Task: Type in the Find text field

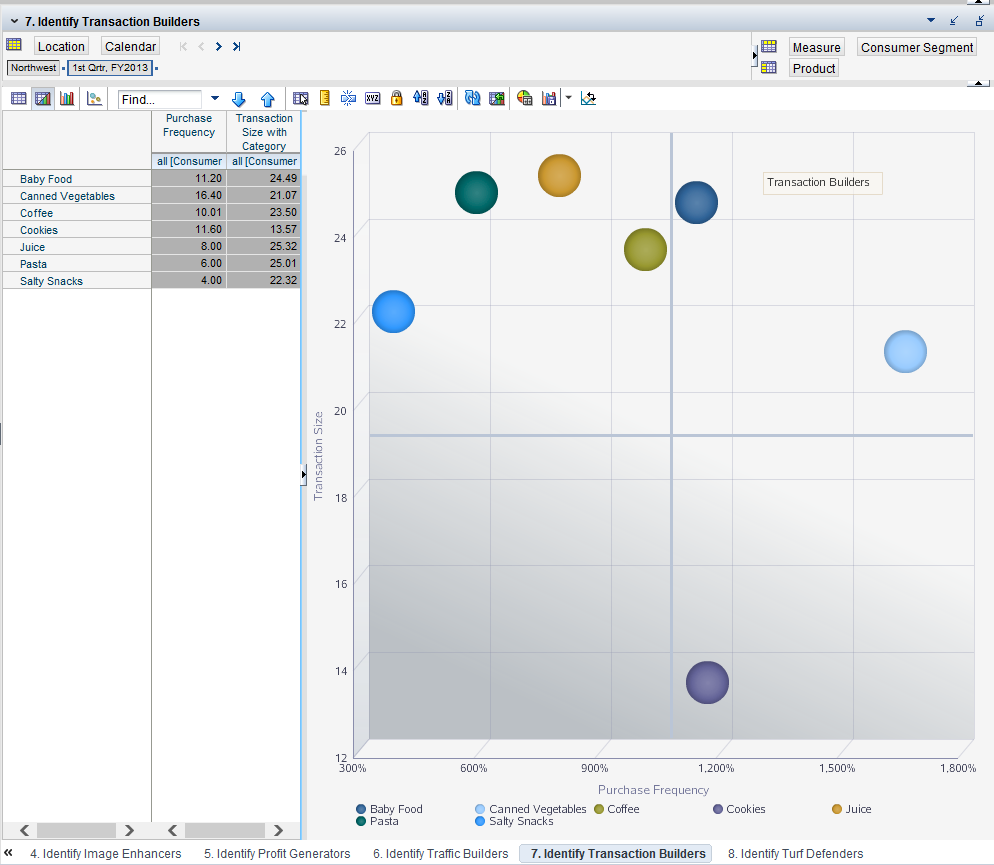Action: click(160, 99)
